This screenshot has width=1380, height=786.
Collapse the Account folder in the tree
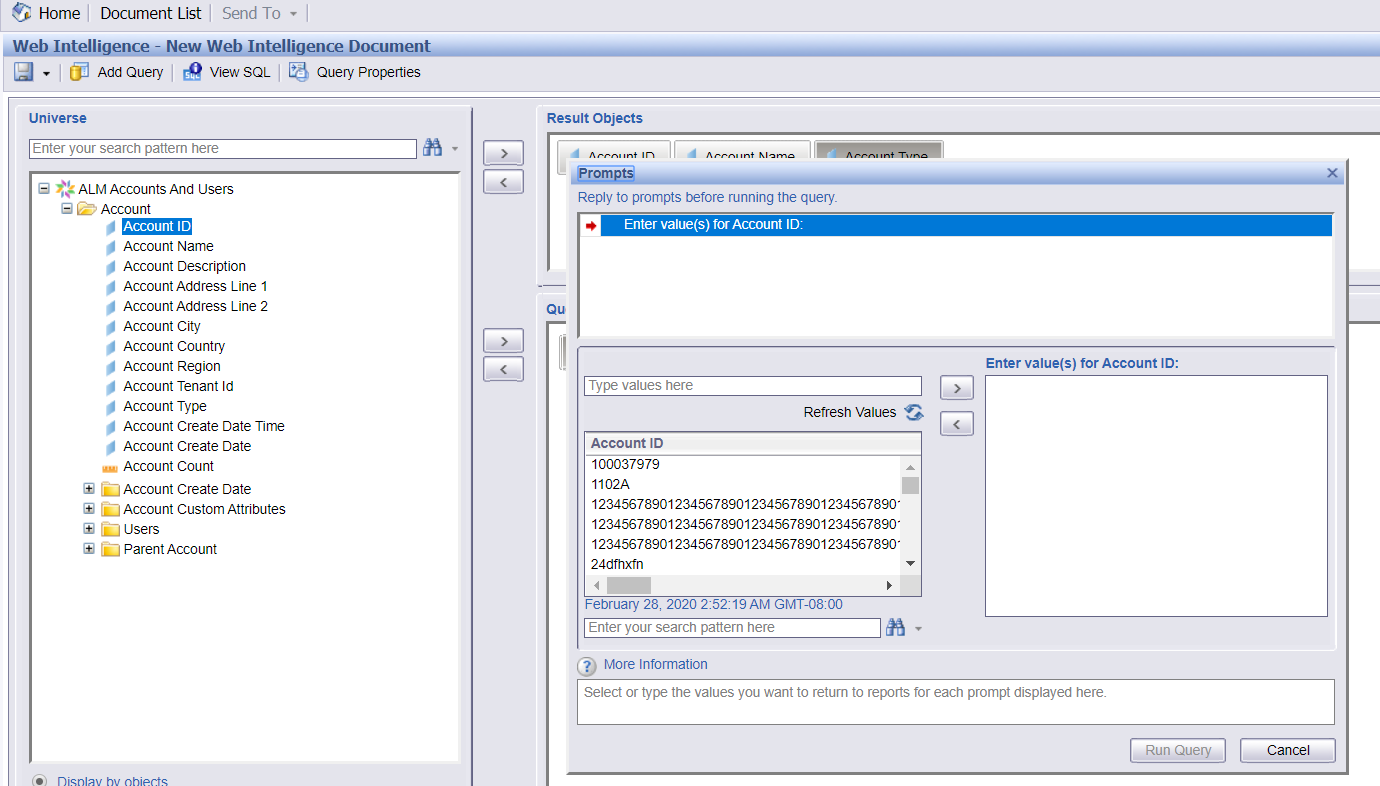click(x=67, y=208)
